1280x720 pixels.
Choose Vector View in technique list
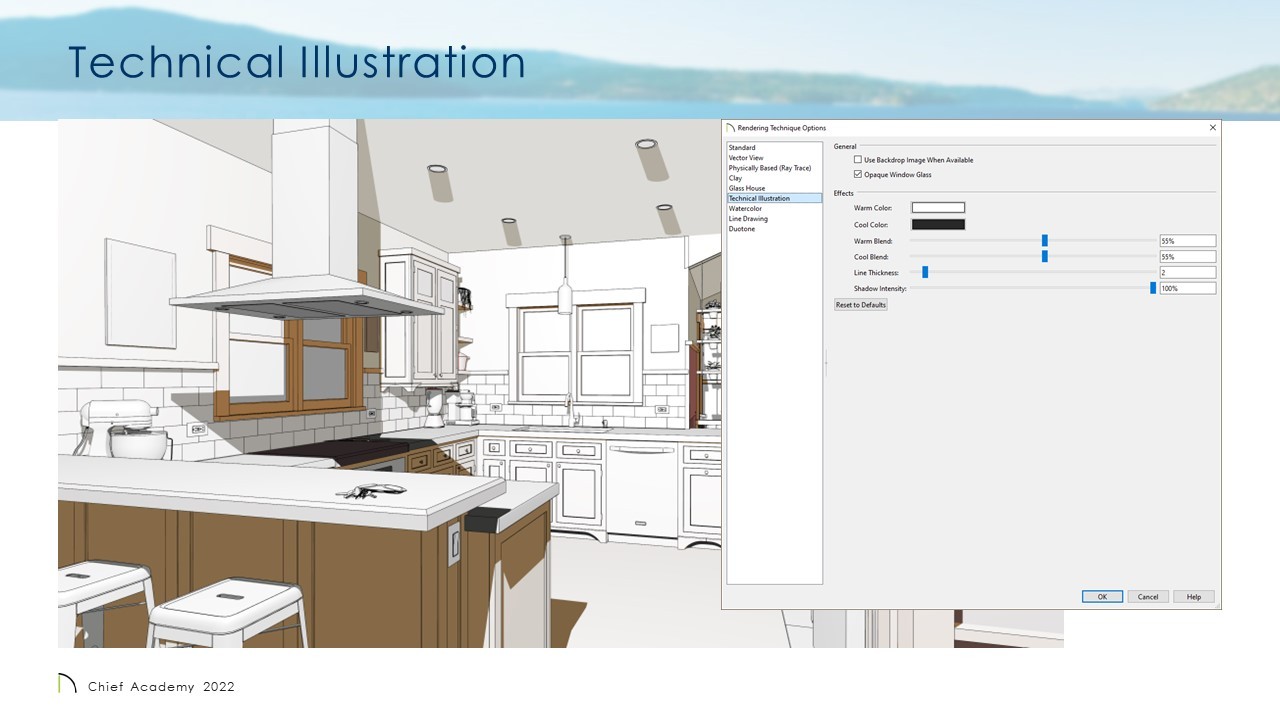click(x=746, y=158)
